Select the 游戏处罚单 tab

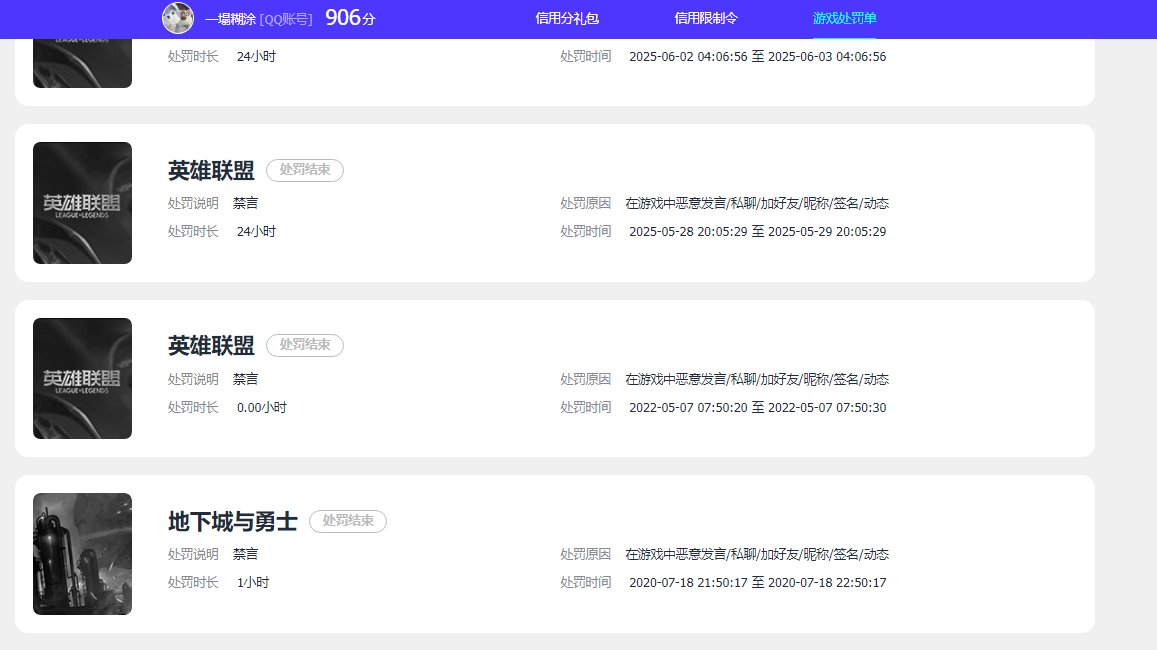pyautogui.click(x=844, y=18)
